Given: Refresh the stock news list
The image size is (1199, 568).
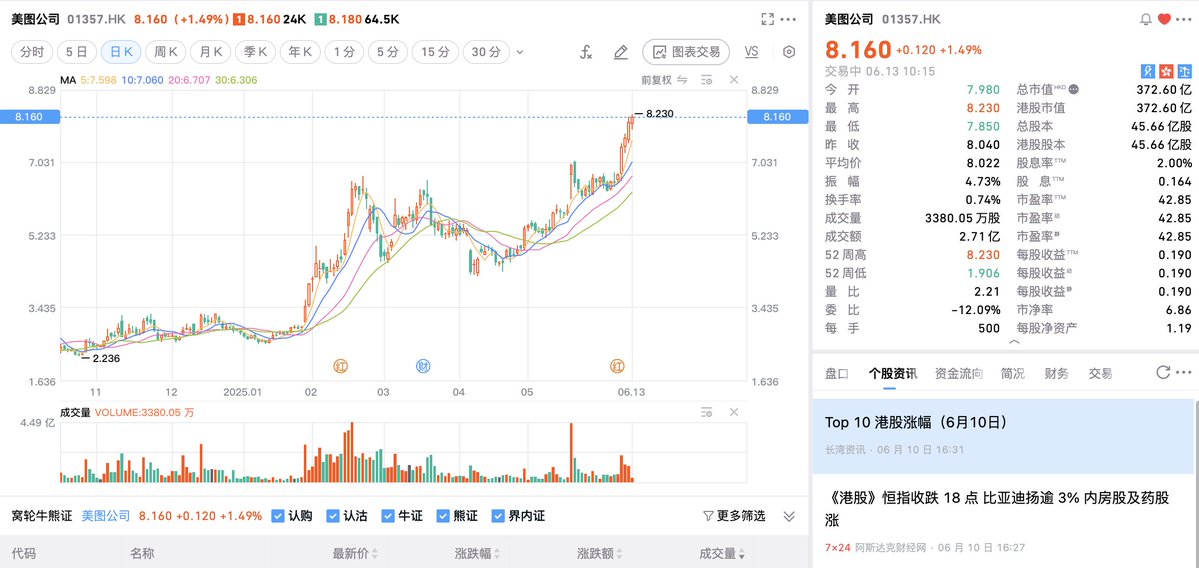Looking at the screenshot, I should pos(1162,372).
